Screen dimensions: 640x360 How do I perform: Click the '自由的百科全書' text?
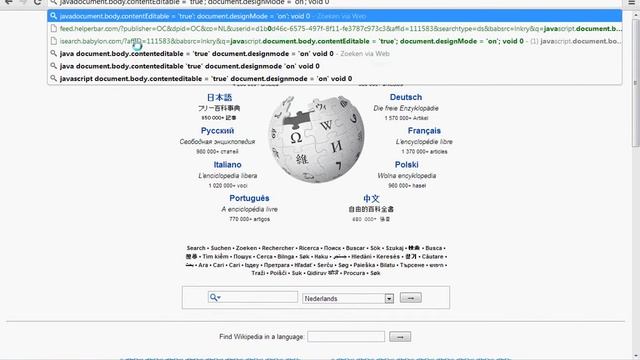point(371,209)
